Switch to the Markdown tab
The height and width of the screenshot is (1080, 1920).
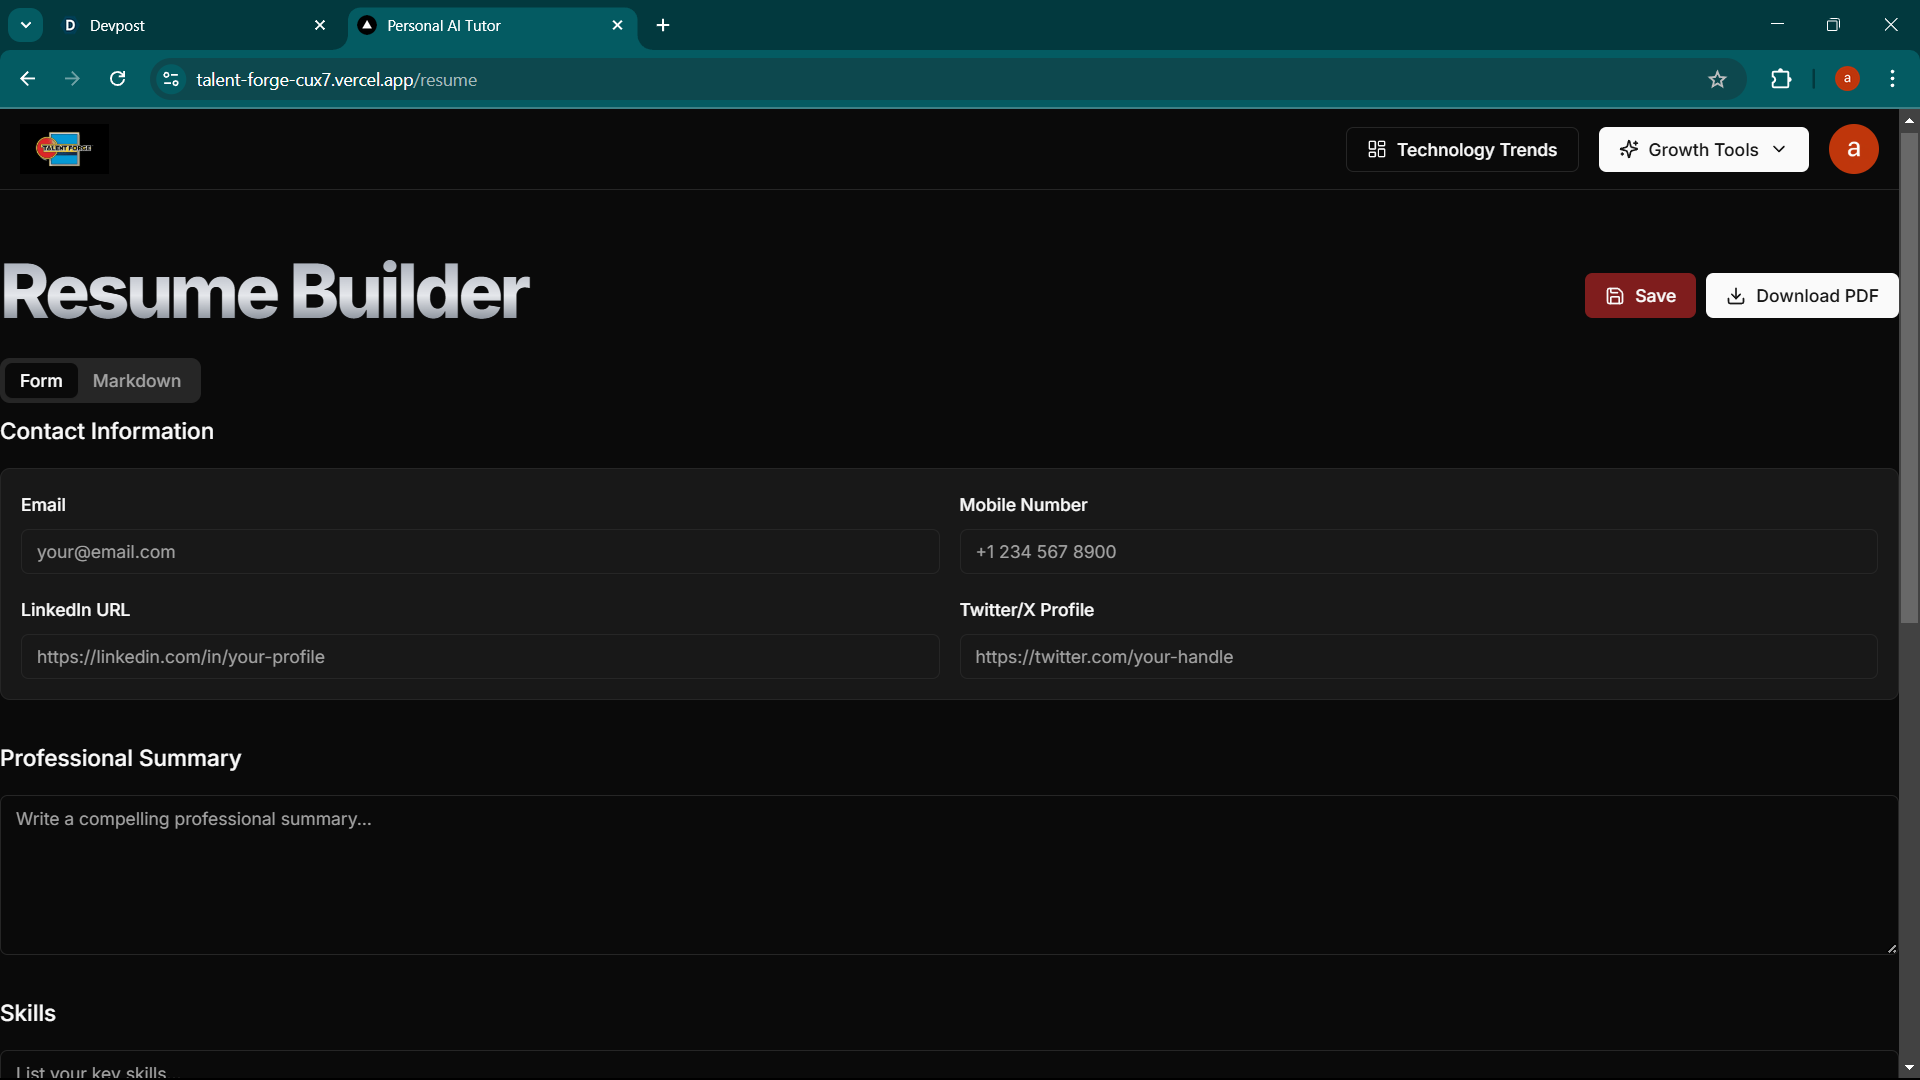pos(137,381)
